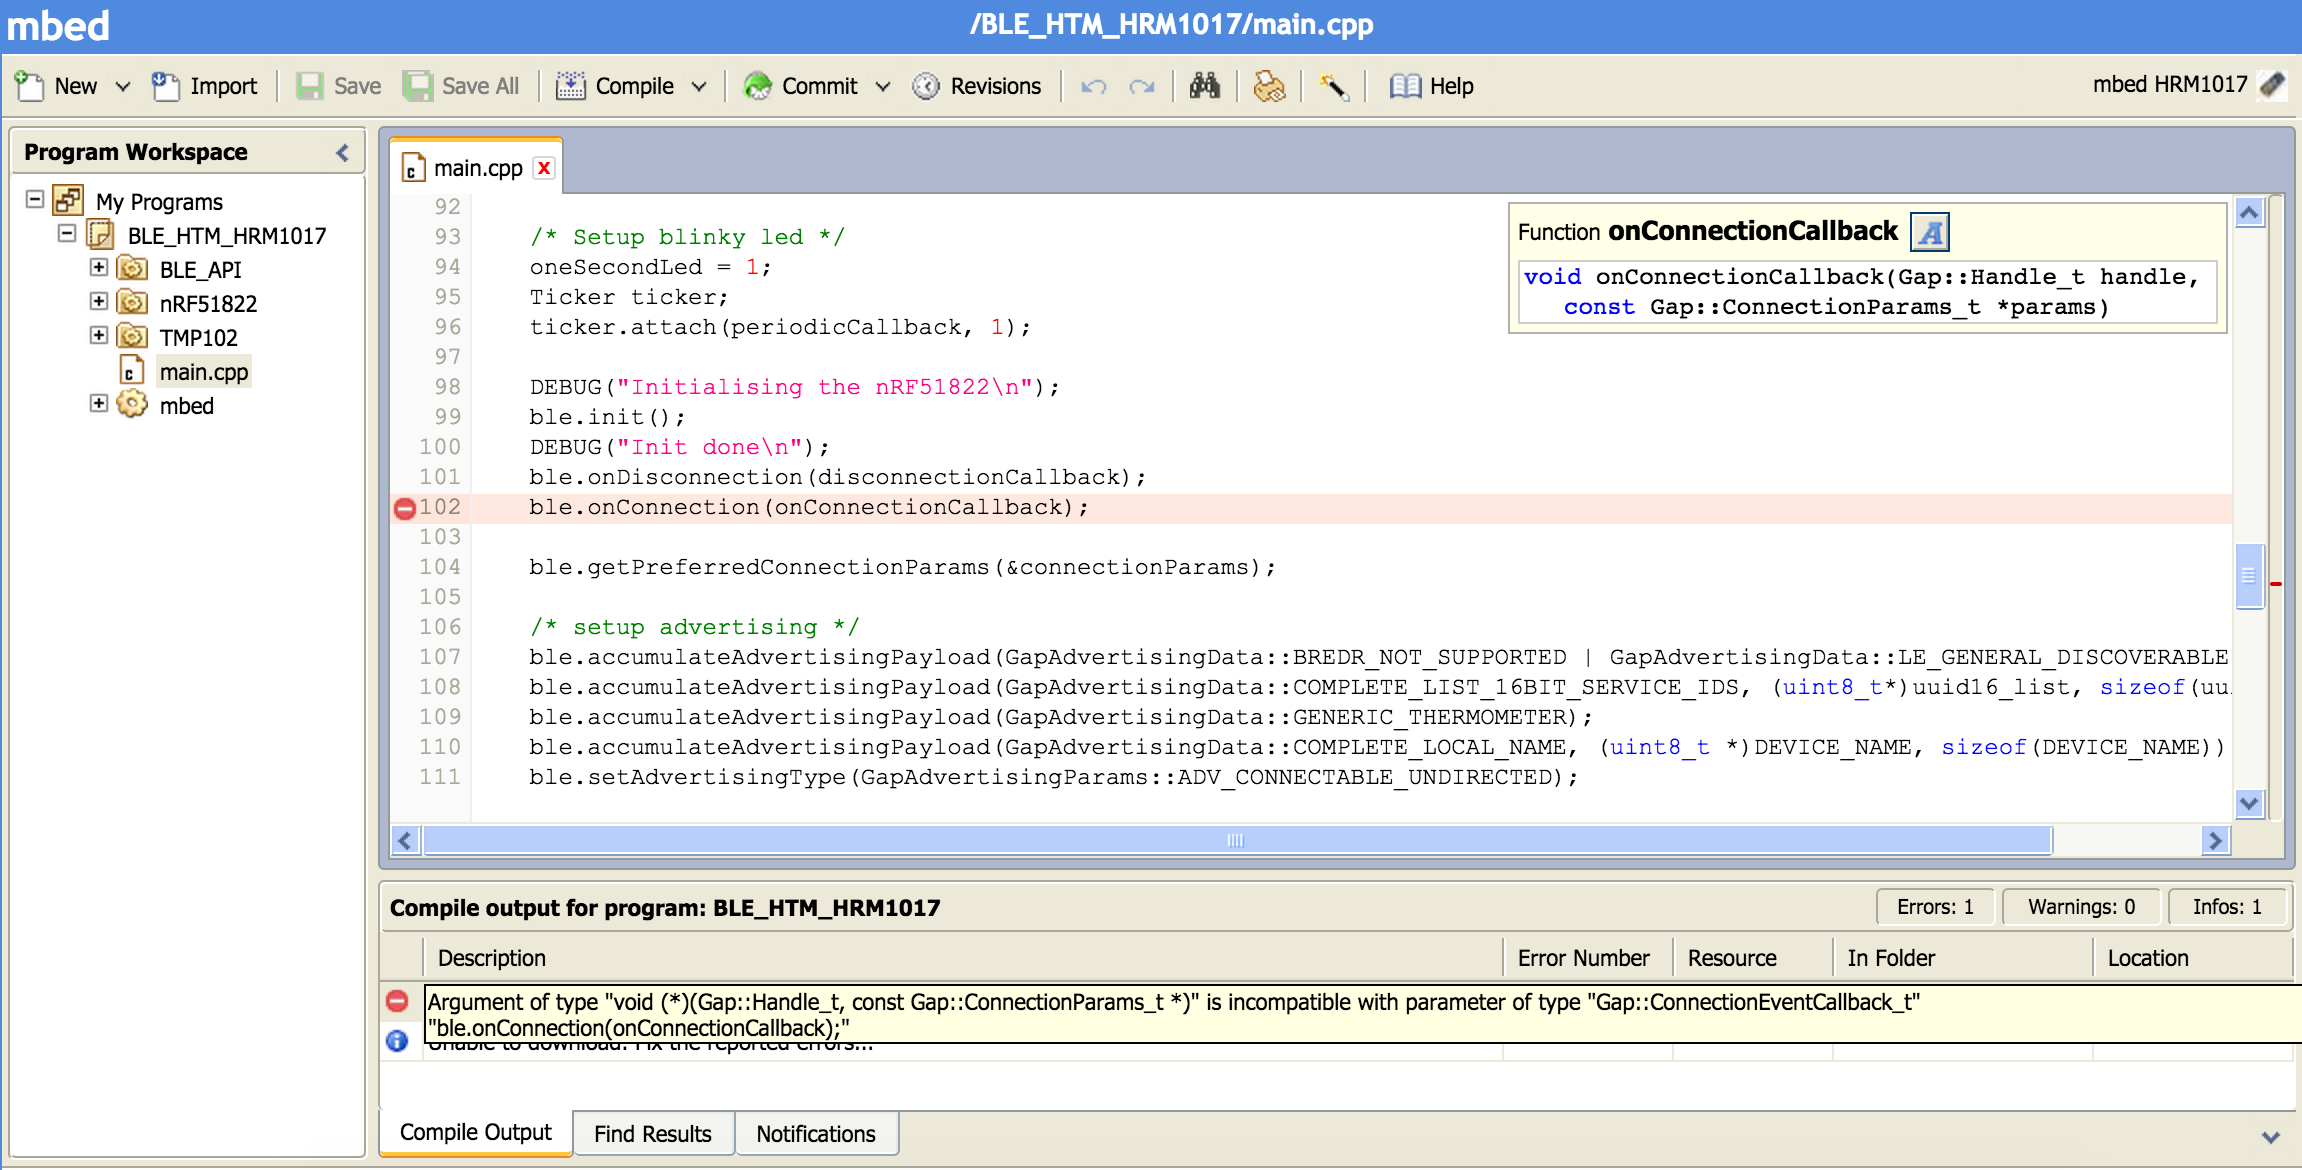The width and height of the screenshot is (2302, 1170).
Task: Expand the BLE_API folder
Action: (98, 268)
